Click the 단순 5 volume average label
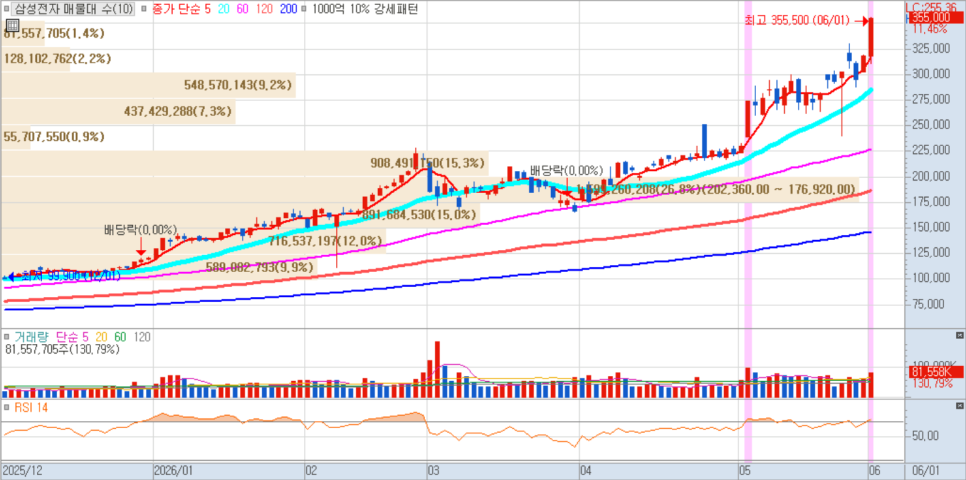966x480 pixels. click(73, 337)
